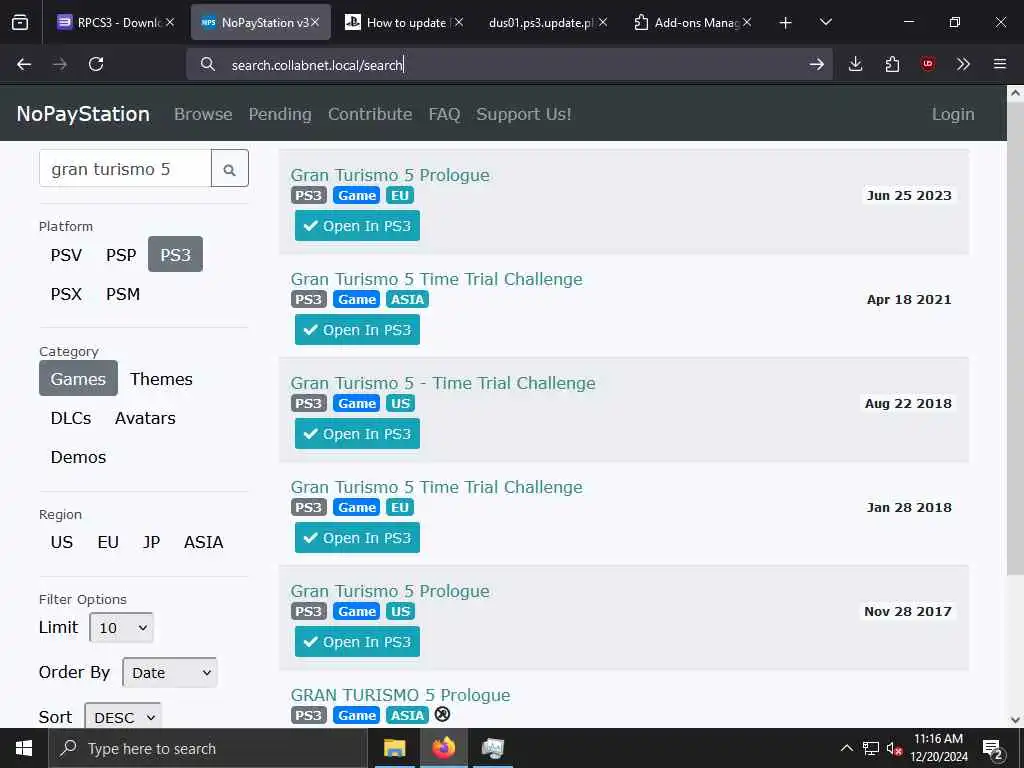The width and height of the screenshot is (1024, 768).
Task: Show more tools overflow chevron
Action: (963, 64)
